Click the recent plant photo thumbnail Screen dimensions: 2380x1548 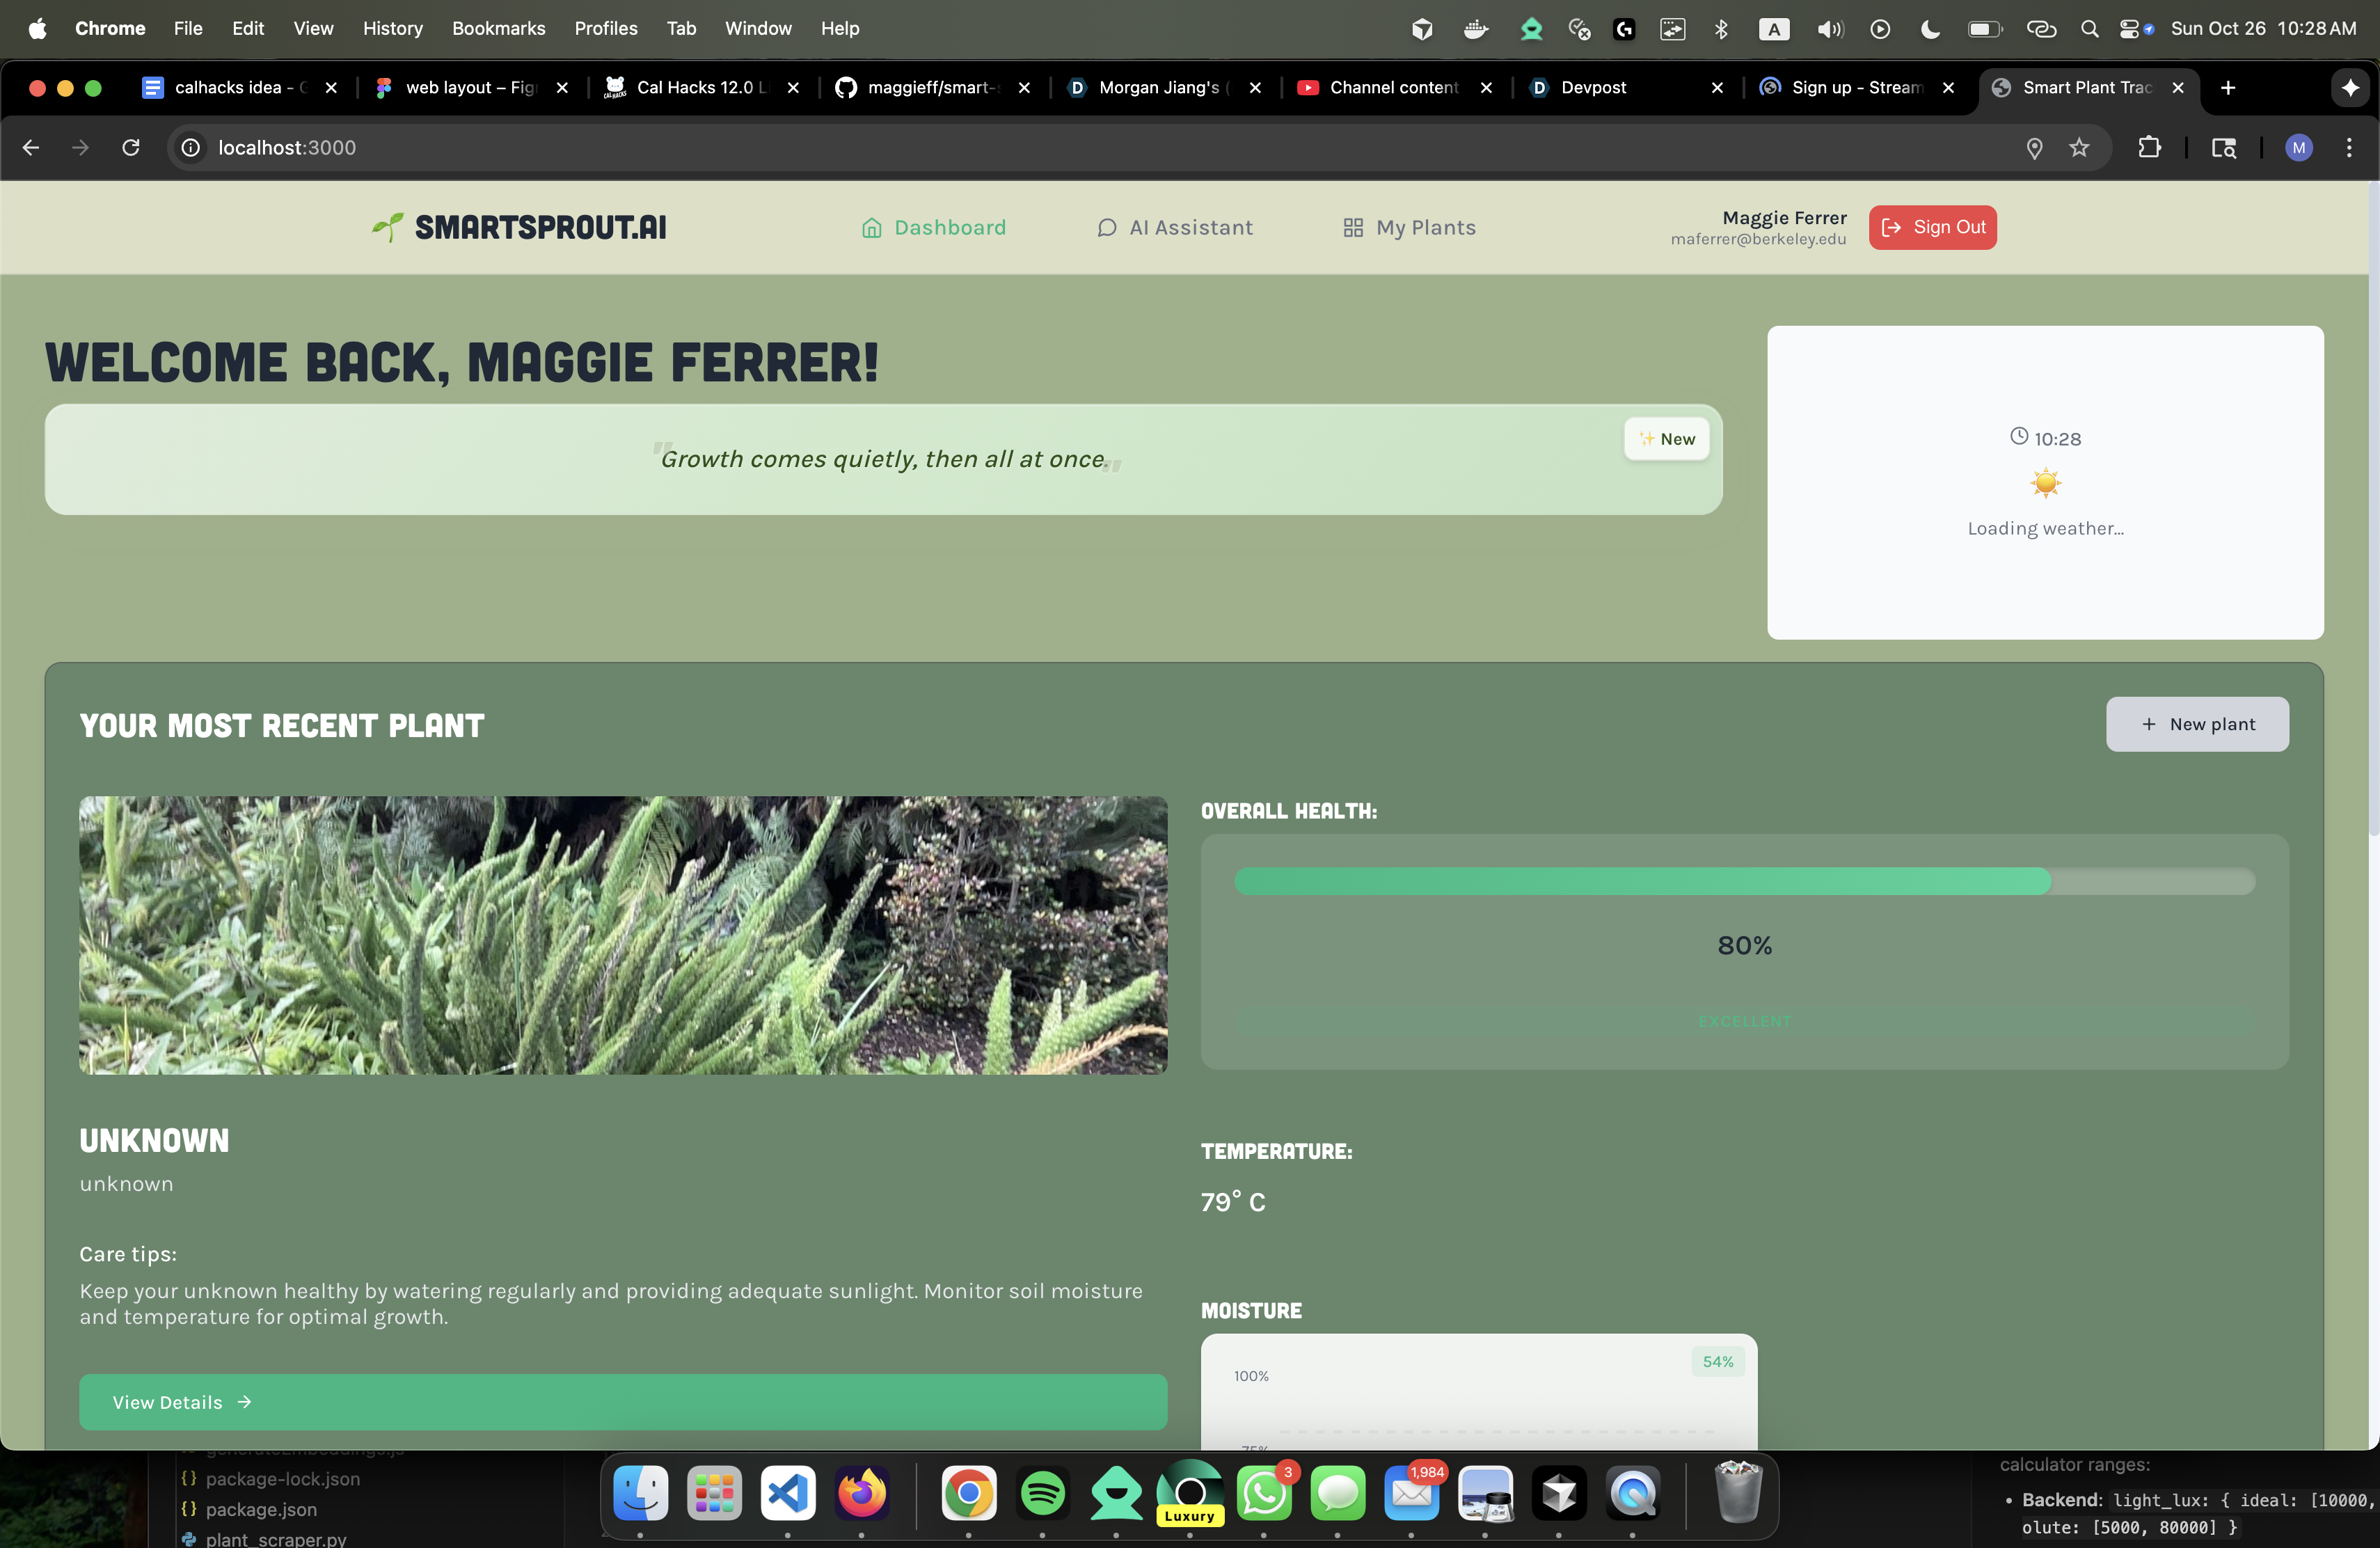pos(622,935)
